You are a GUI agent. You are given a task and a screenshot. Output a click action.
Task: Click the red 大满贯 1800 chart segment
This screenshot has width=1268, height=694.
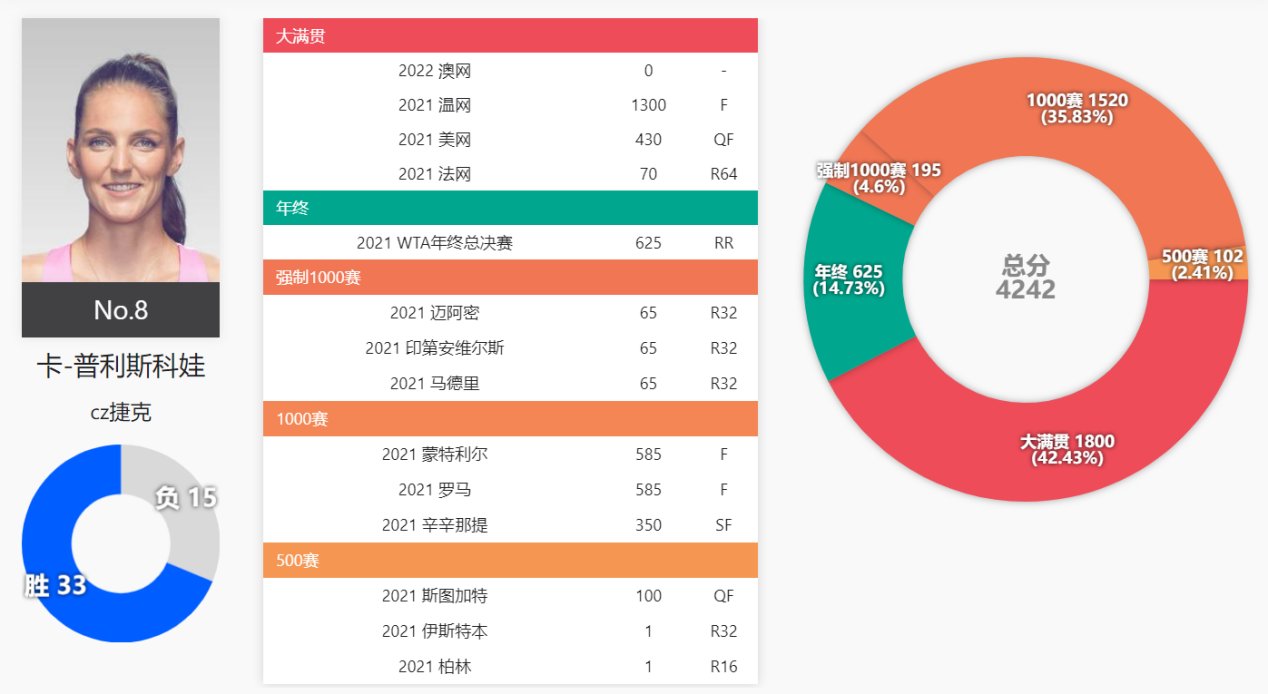click(x=1067, y=450)
